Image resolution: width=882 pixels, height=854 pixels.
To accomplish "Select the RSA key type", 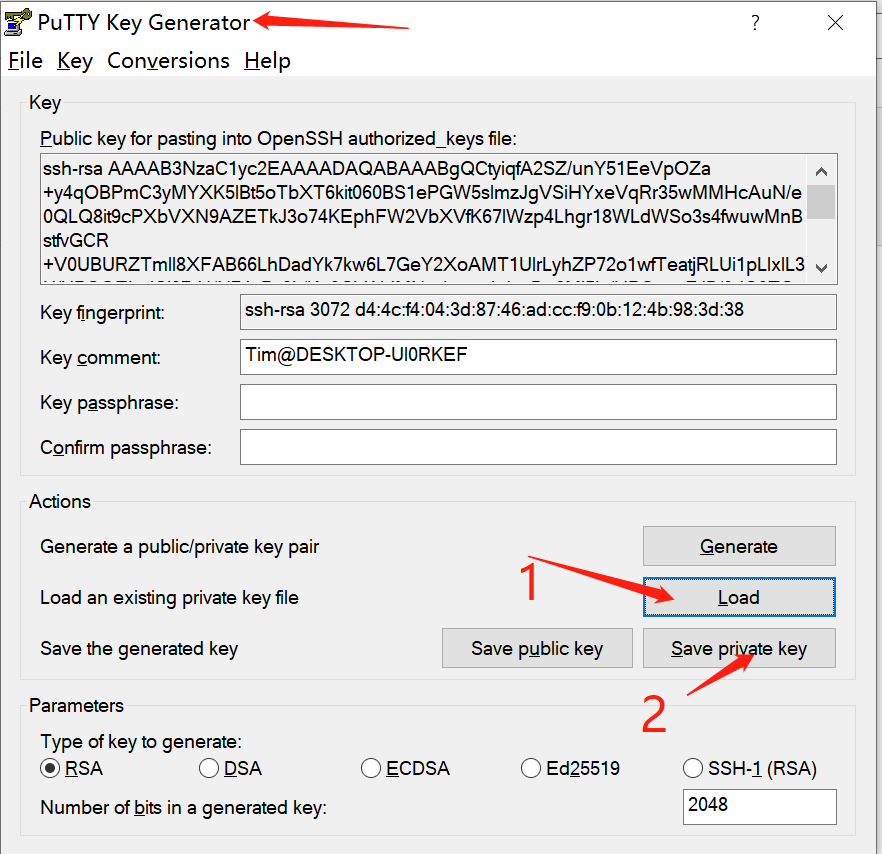I will pyautogui.click(x=49, y=768).
